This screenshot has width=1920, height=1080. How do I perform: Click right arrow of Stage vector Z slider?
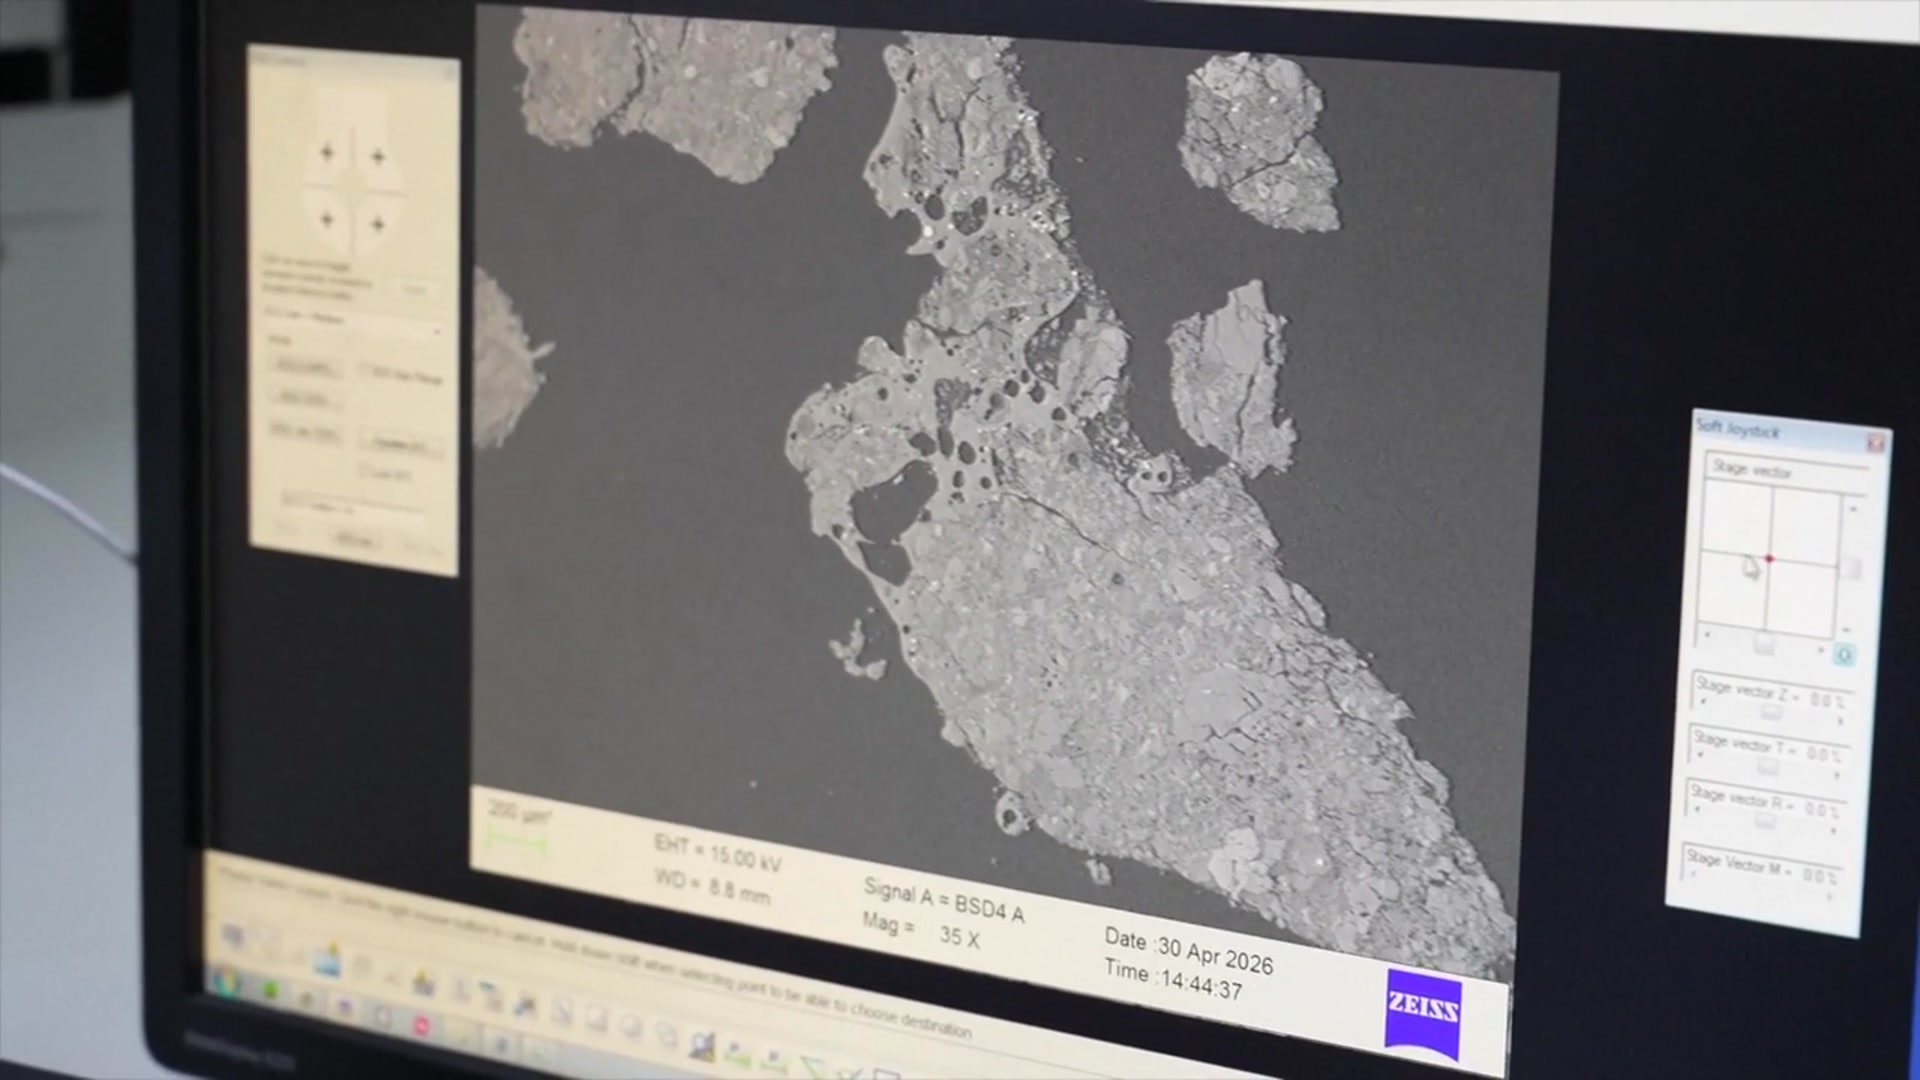(1840, 721)
